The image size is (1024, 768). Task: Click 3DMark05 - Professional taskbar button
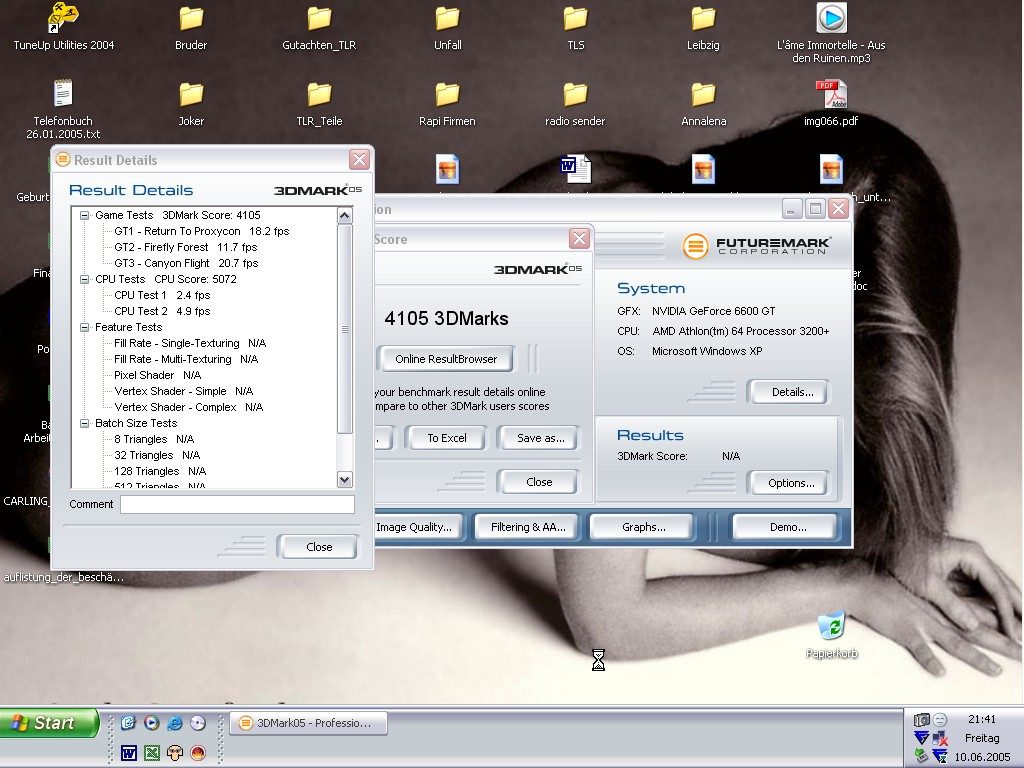(x=309, y=723)
